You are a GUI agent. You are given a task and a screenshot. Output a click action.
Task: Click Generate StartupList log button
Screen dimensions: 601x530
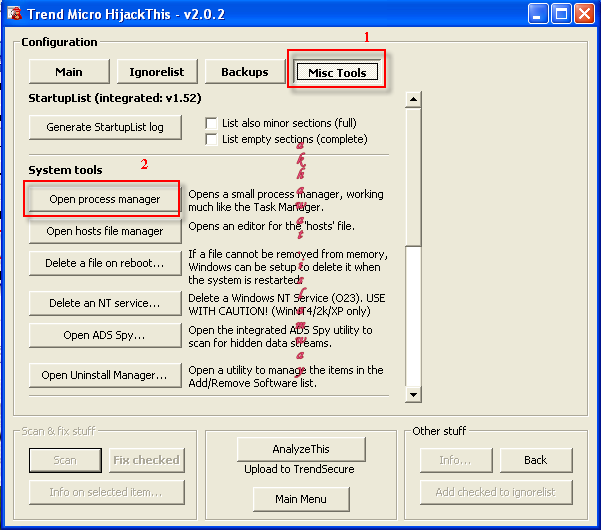105,127
